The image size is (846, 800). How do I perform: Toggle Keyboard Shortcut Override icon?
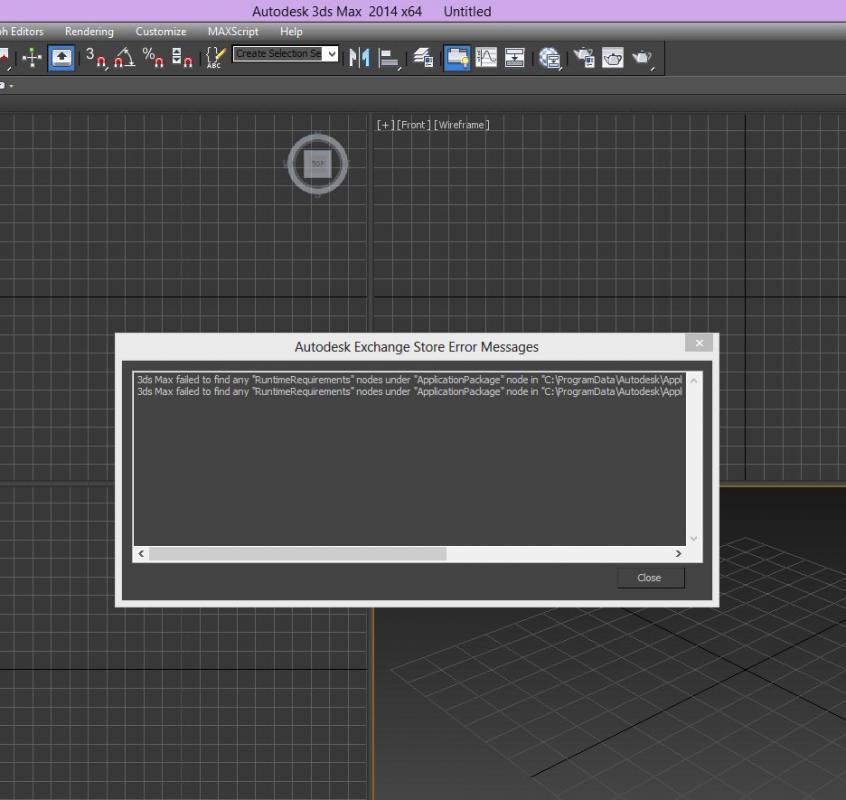[x=61, y=58]
